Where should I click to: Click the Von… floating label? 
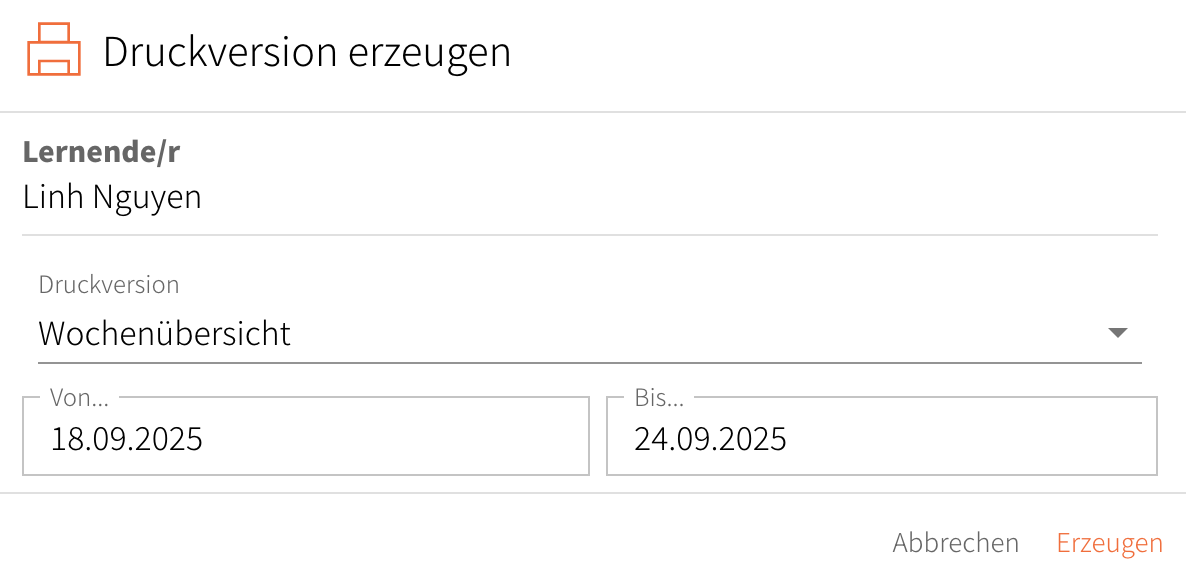point(80,398)
